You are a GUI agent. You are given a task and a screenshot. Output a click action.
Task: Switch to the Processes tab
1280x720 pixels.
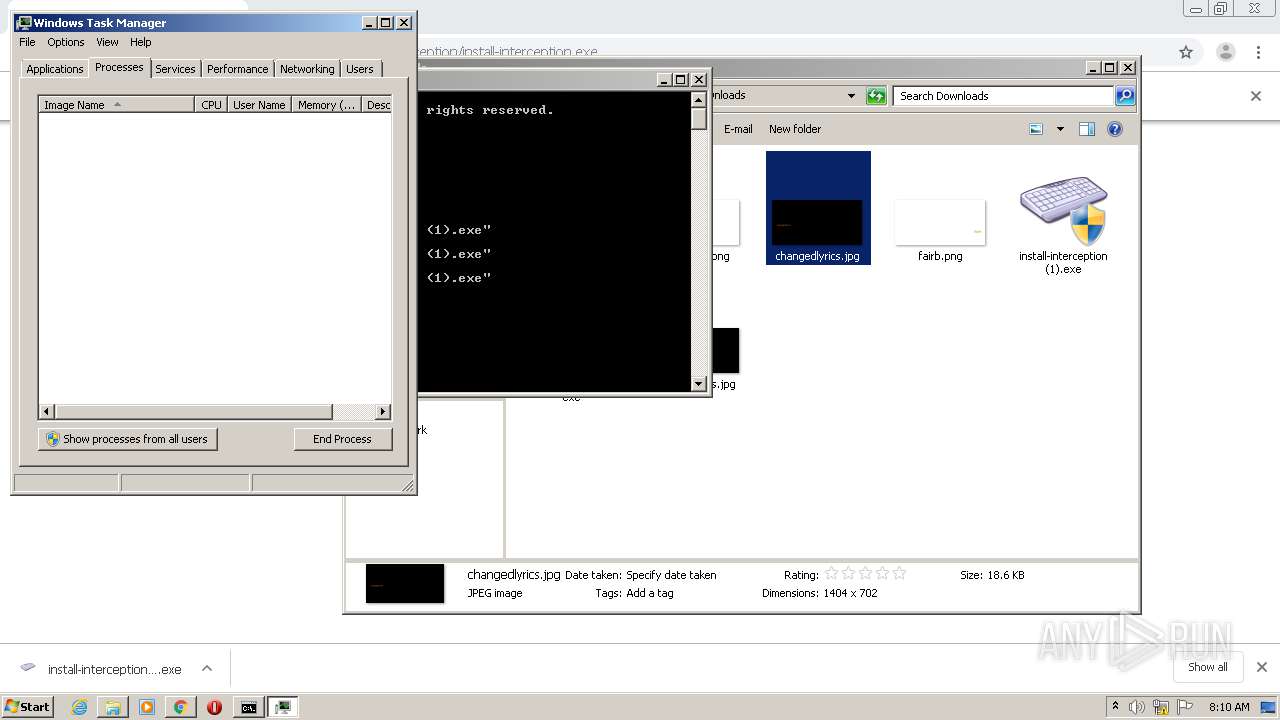[x=119, y=67]
